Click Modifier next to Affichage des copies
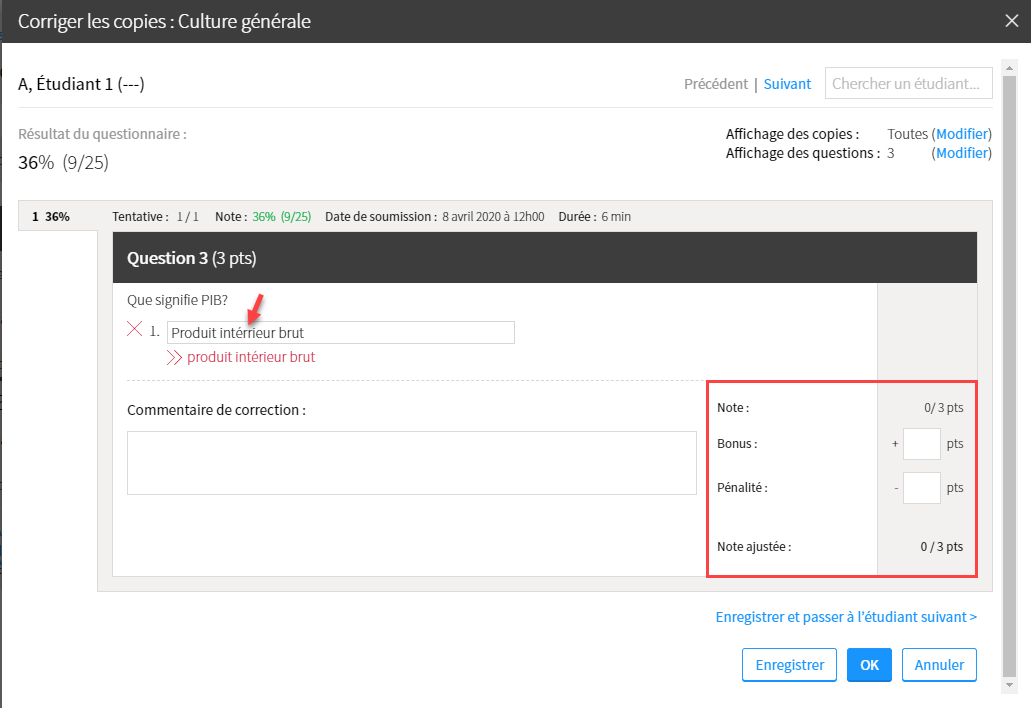1031x708 pixels. (962, 134)
